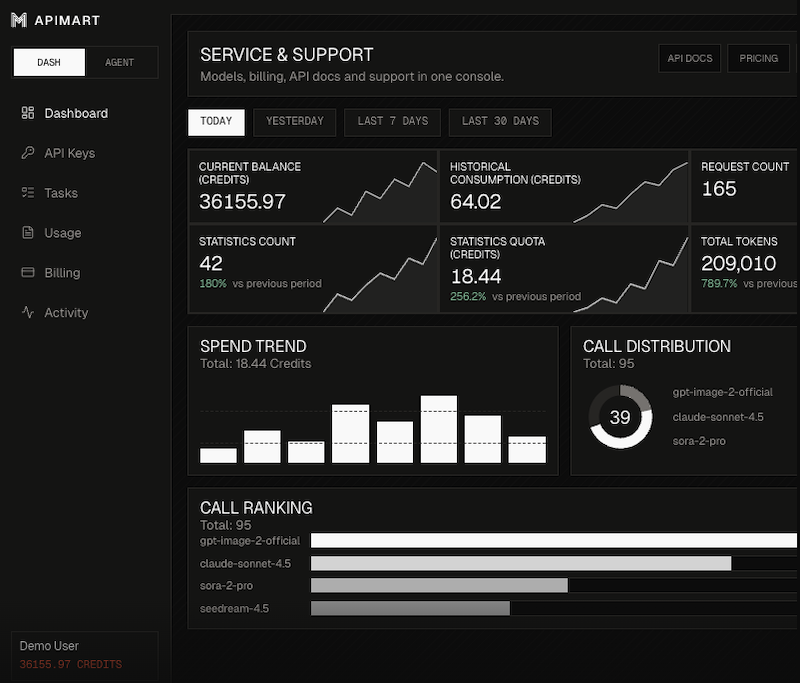Screen dimensions: 800x683
Task: View the Activity section
Action: tap(66, 313)
